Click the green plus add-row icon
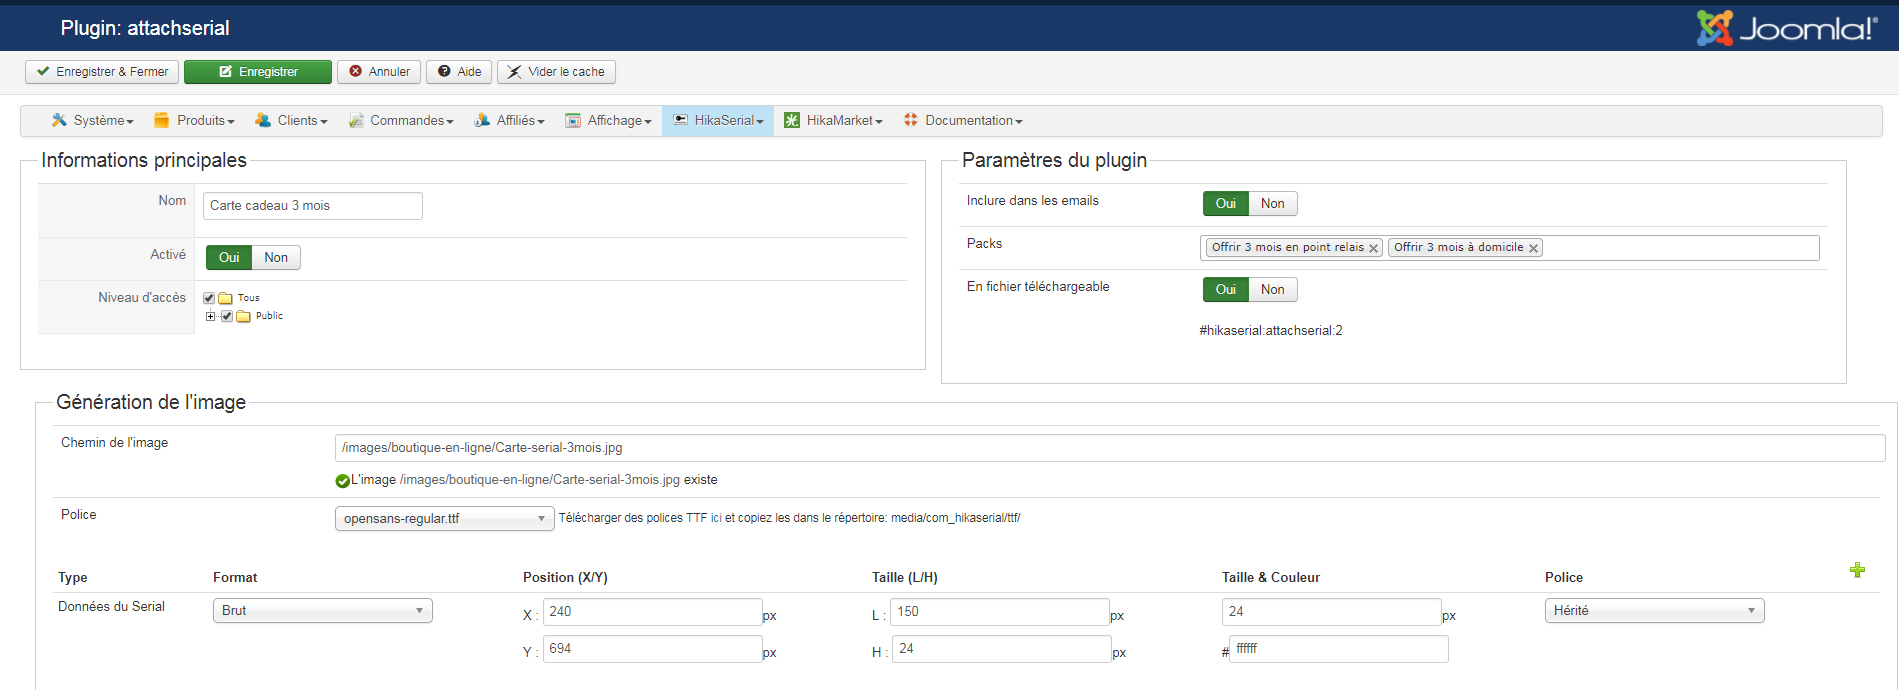 1857,570
